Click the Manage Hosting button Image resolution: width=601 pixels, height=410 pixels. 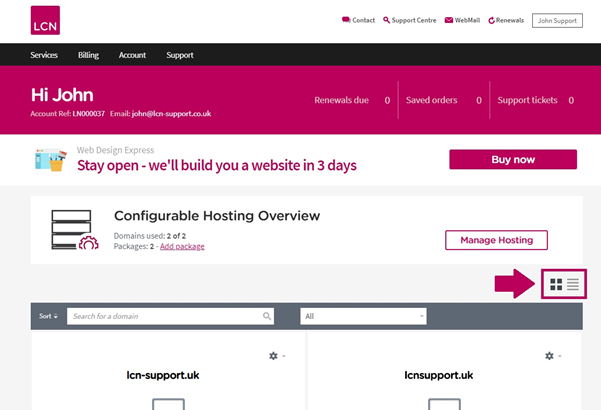coord(496,240)
